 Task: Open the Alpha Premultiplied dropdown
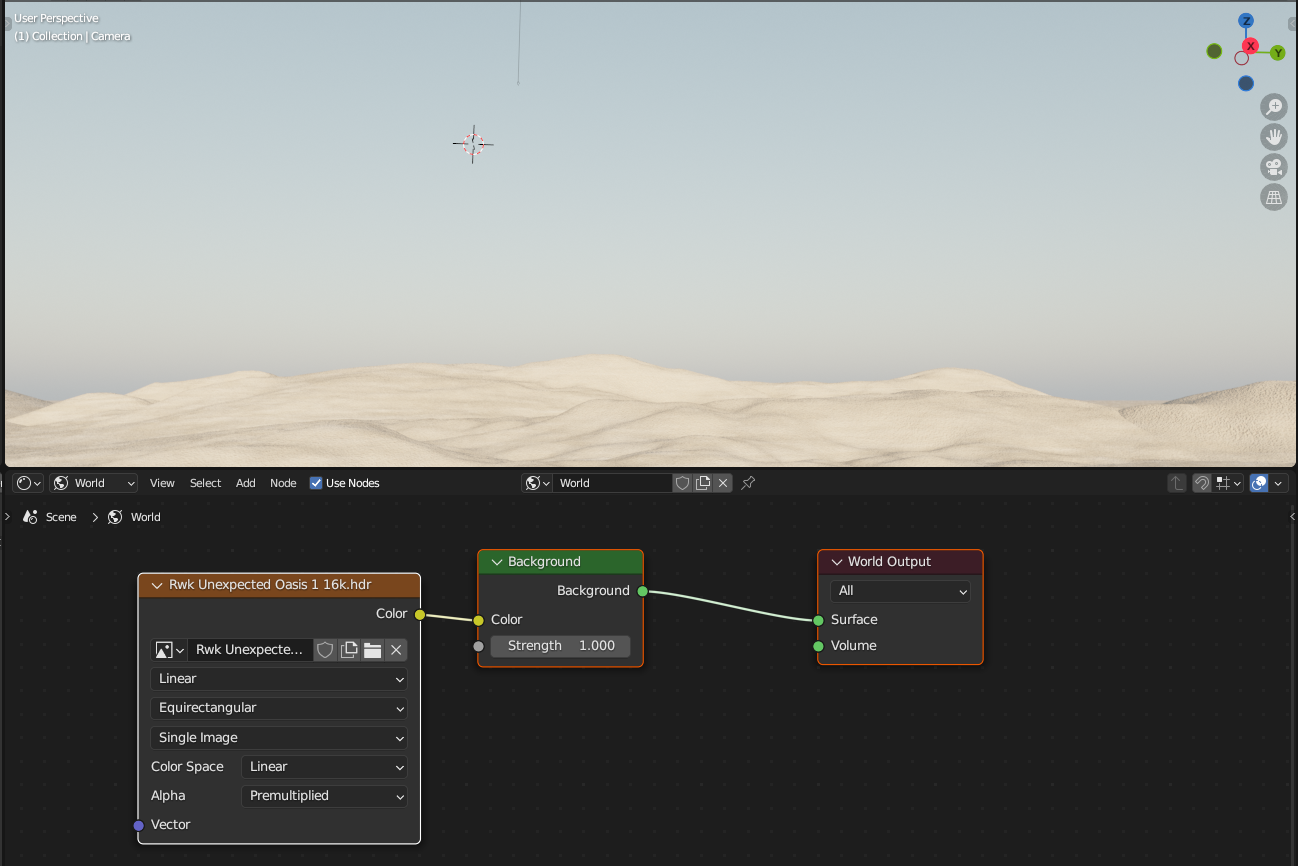coord(324,796)
